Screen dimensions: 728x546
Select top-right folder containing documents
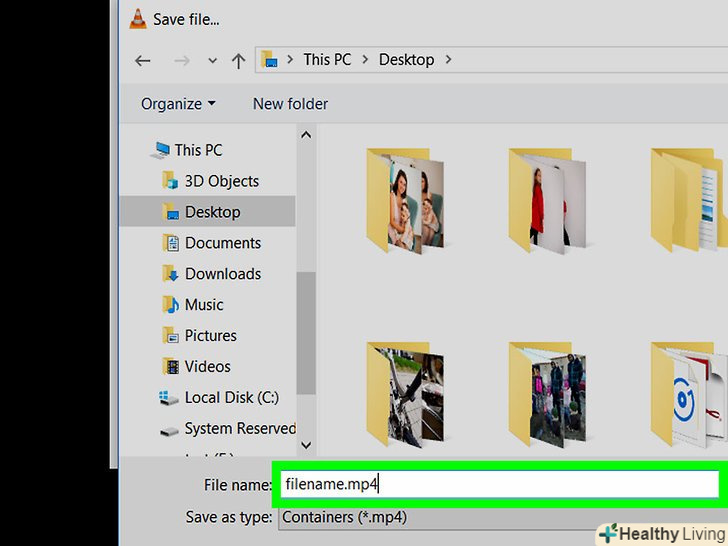[689, 201]
